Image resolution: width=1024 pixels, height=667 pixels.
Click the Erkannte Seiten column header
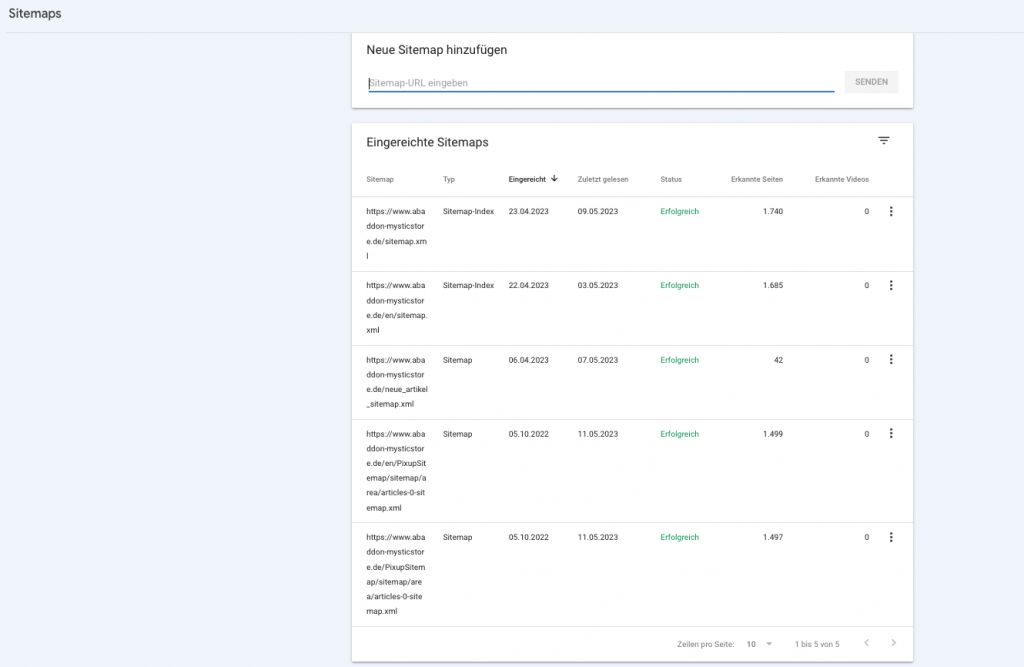pos(757,180)
